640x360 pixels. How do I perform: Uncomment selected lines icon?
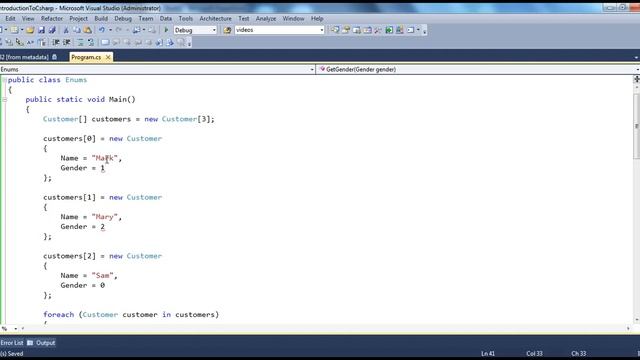click(x=91, y=42)
